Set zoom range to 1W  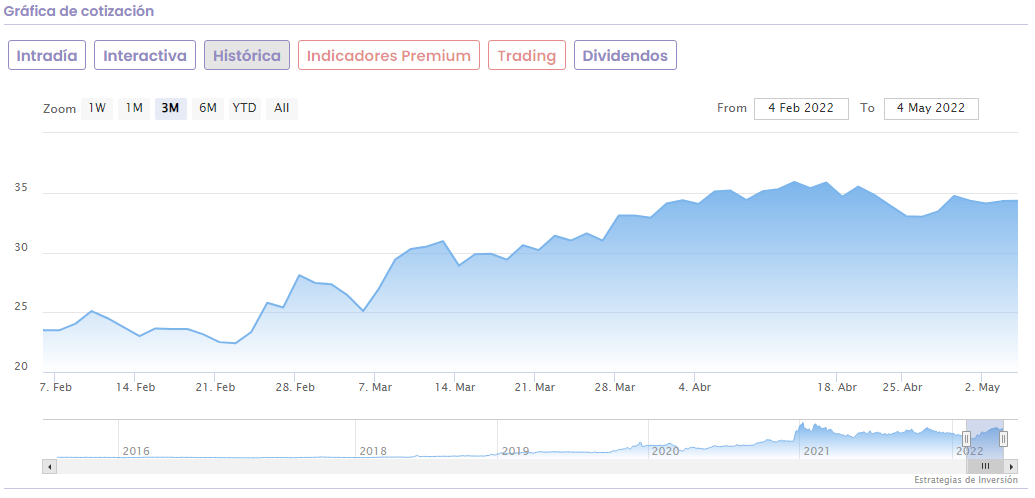(x=97, y=108)
